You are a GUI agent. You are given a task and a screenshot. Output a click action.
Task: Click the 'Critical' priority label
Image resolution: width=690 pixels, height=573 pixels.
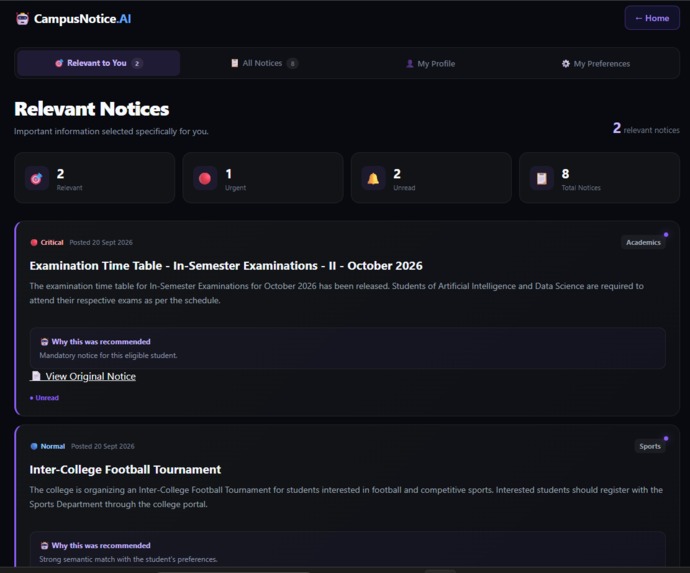[52, 242]
